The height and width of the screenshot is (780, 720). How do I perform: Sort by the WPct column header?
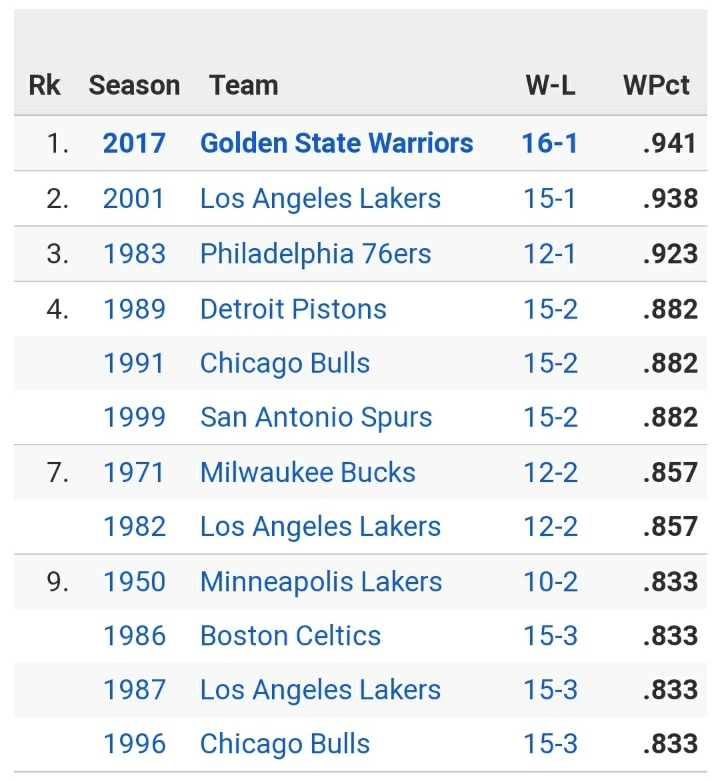click(x=656, y=85)
